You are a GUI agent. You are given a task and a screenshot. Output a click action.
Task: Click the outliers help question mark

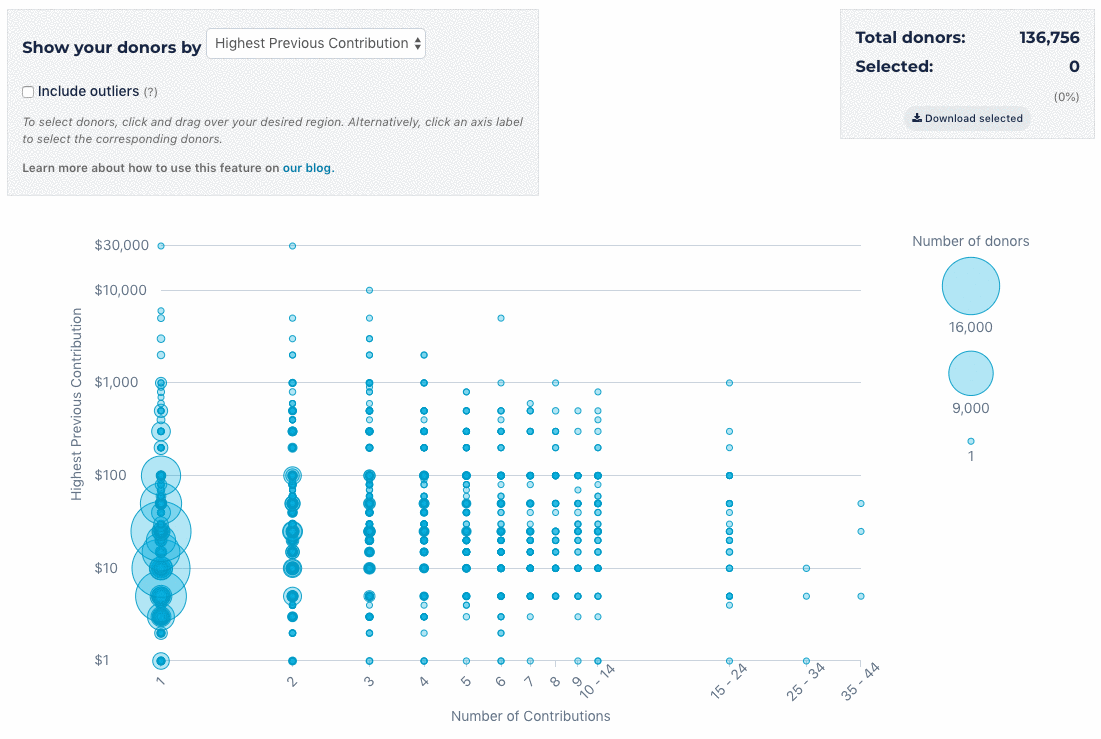151,92
